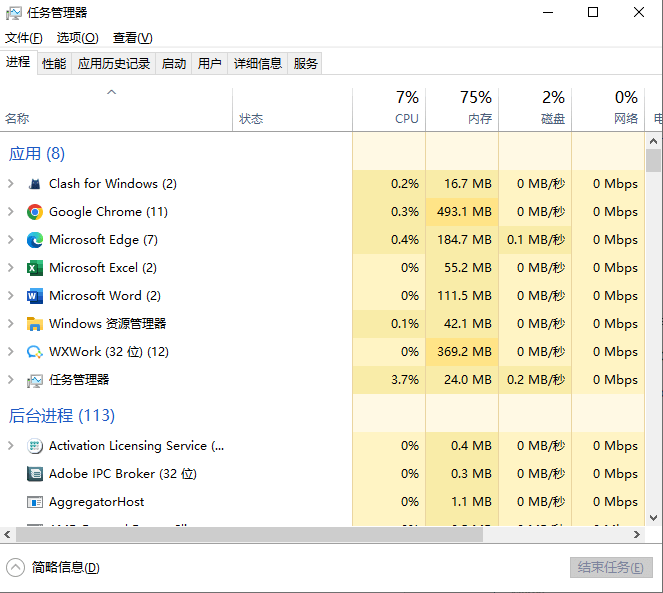Image resolution: width=663 pixels, height=593 pixels.
Task: Select the 42.1 MB memory cell
Action: (x=462, y=323)
